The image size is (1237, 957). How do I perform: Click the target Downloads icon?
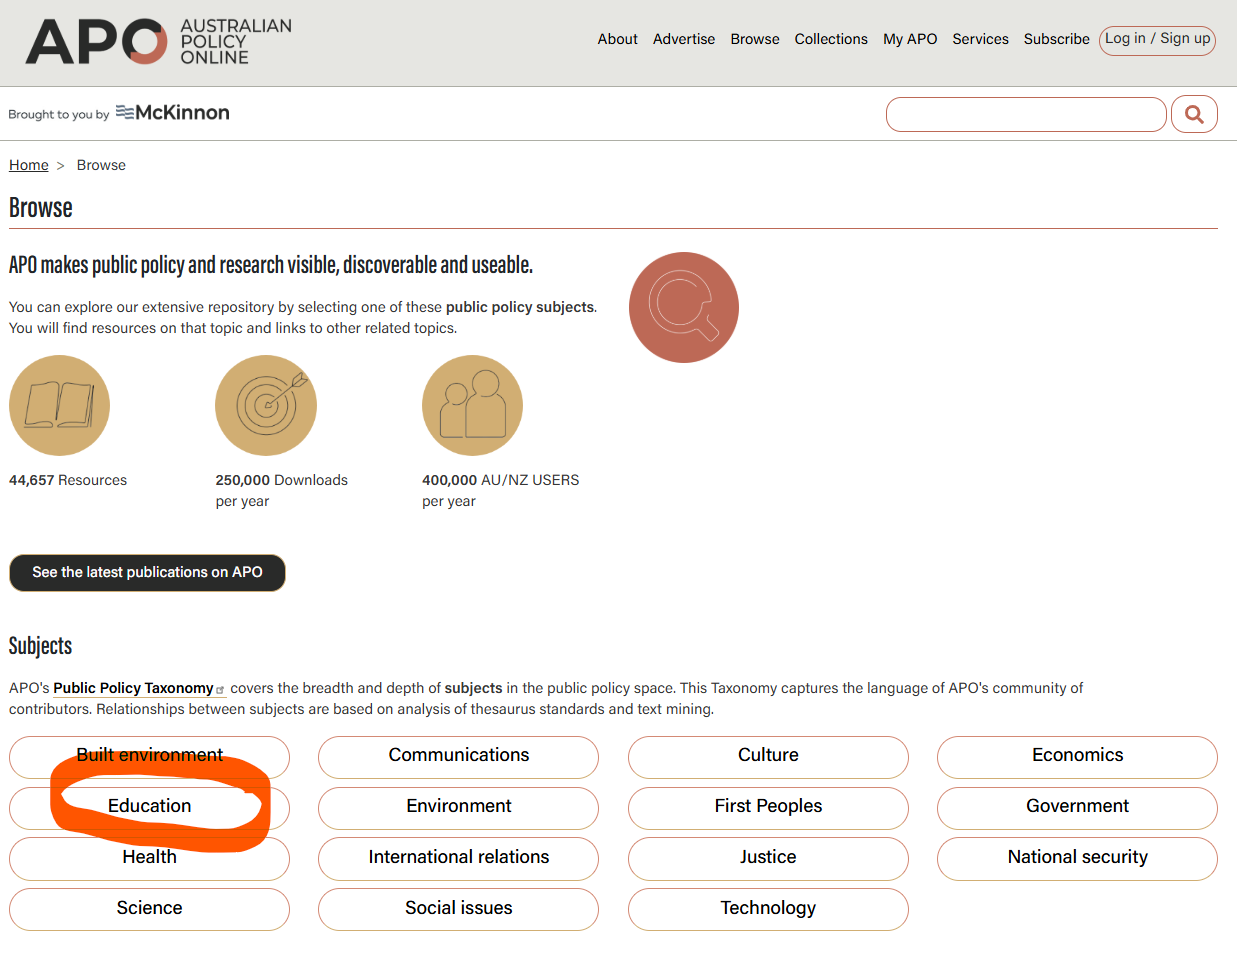[x=266, y=404]
